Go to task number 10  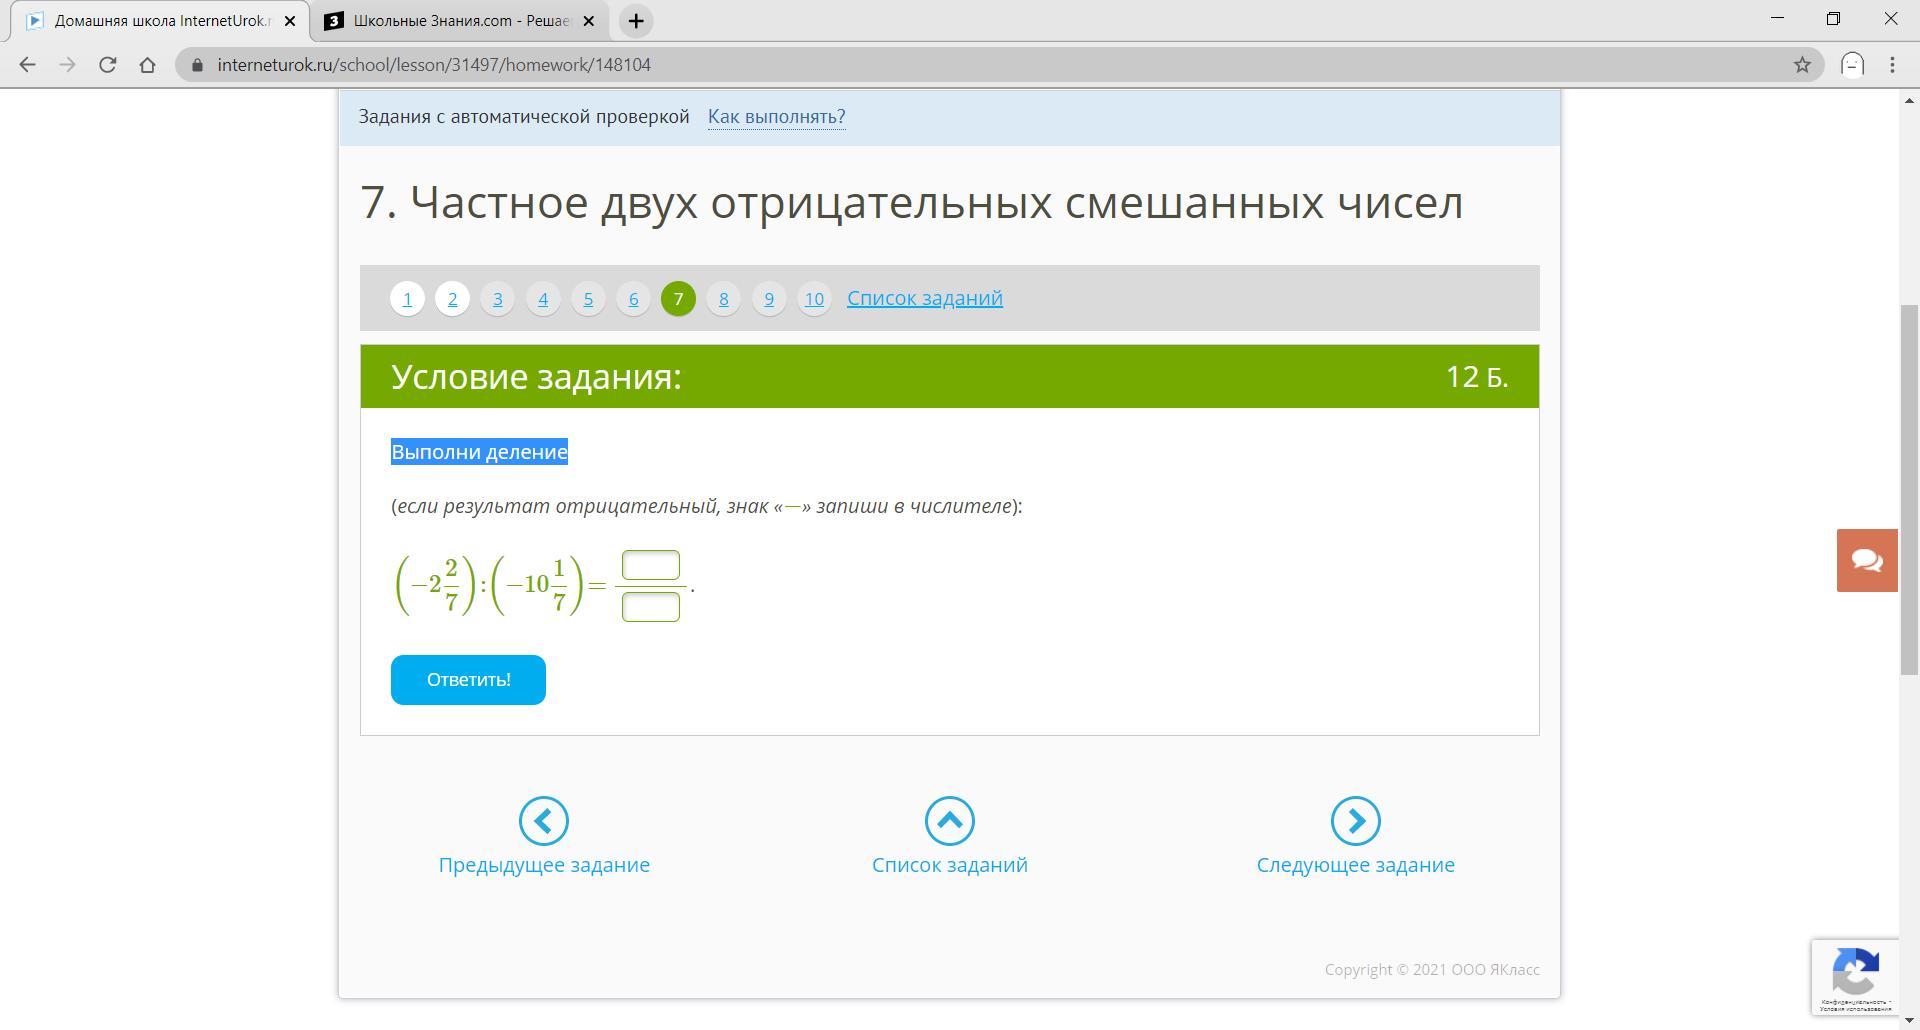814,299
